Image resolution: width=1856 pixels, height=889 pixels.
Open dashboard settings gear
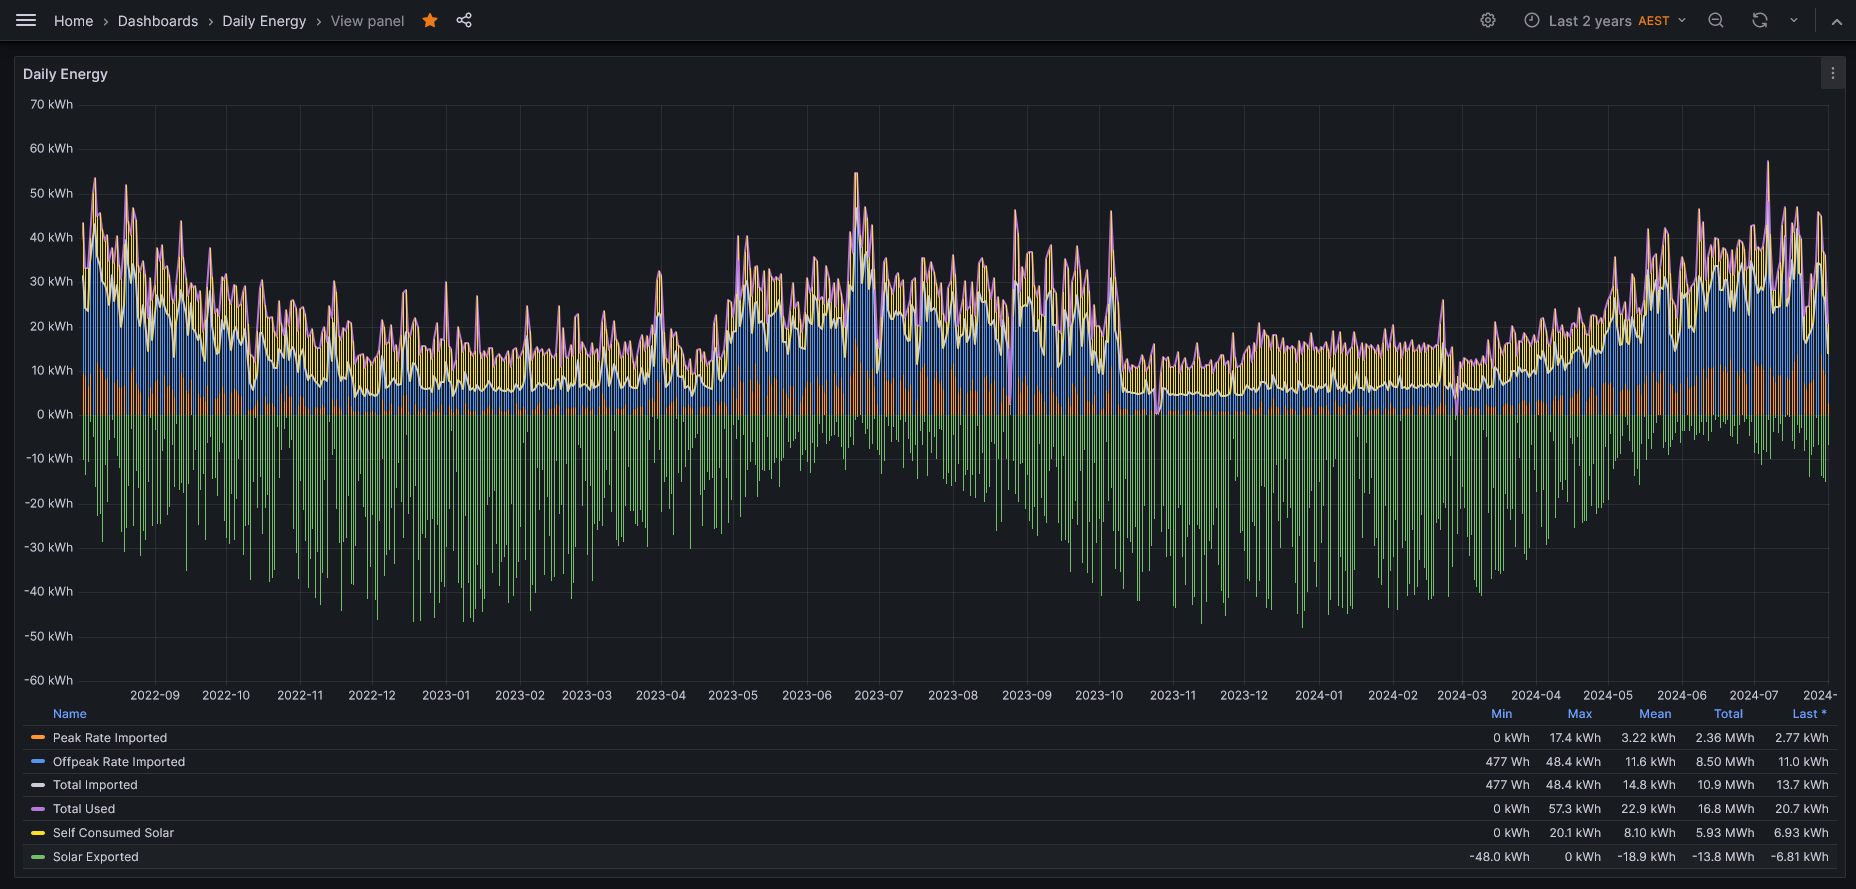coord(1488,20)
